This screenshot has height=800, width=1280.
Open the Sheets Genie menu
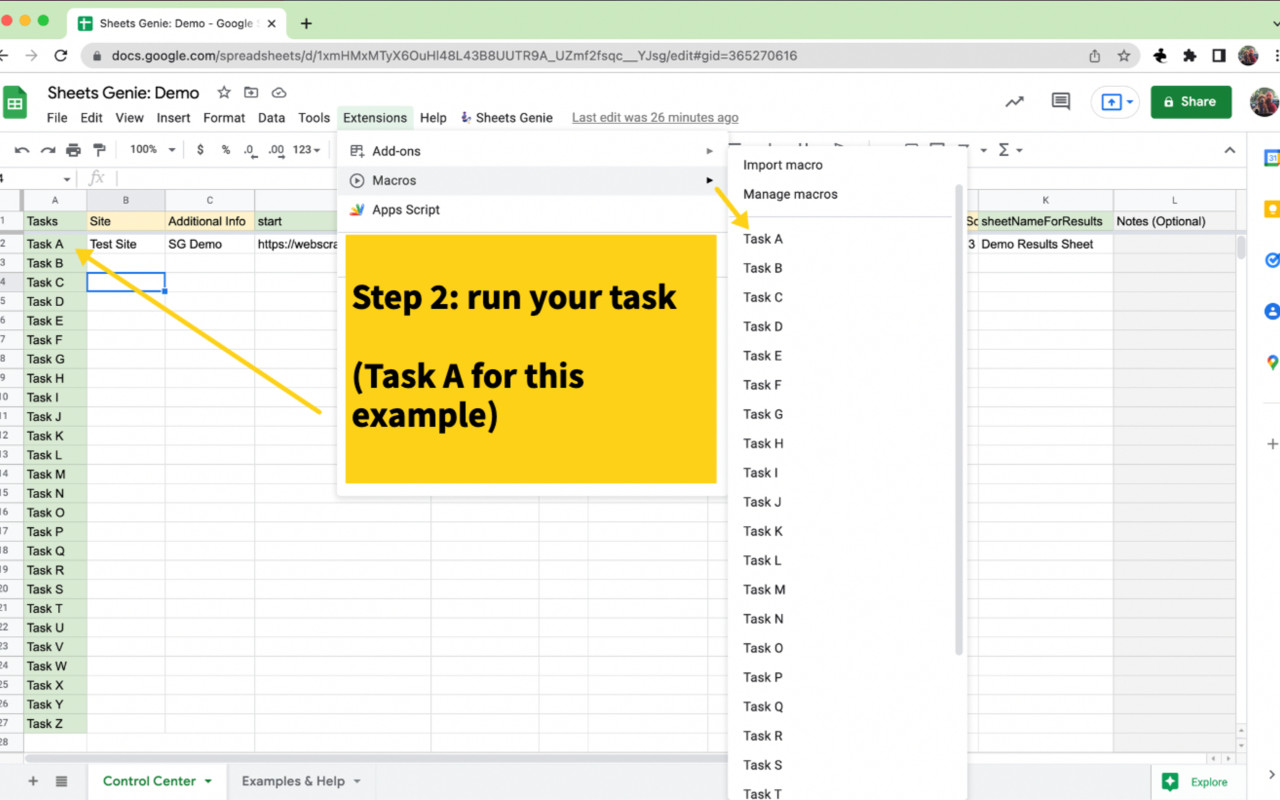pos(506,117)
